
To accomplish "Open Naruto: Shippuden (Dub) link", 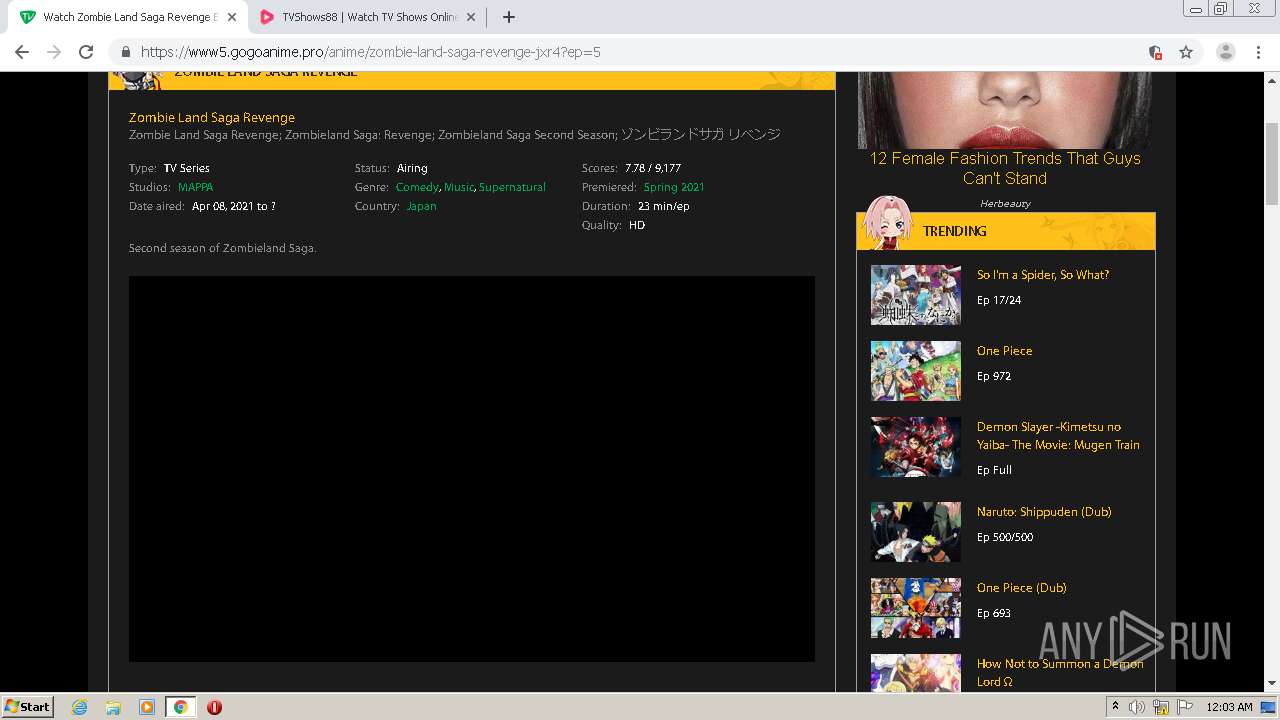I will tap(1044, 512).
